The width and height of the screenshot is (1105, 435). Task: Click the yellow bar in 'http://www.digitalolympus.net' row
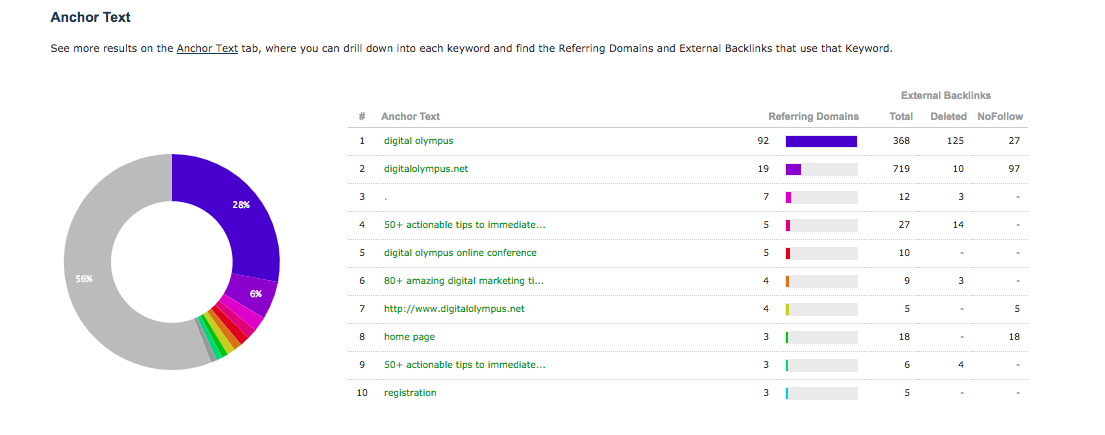[787, 309]
